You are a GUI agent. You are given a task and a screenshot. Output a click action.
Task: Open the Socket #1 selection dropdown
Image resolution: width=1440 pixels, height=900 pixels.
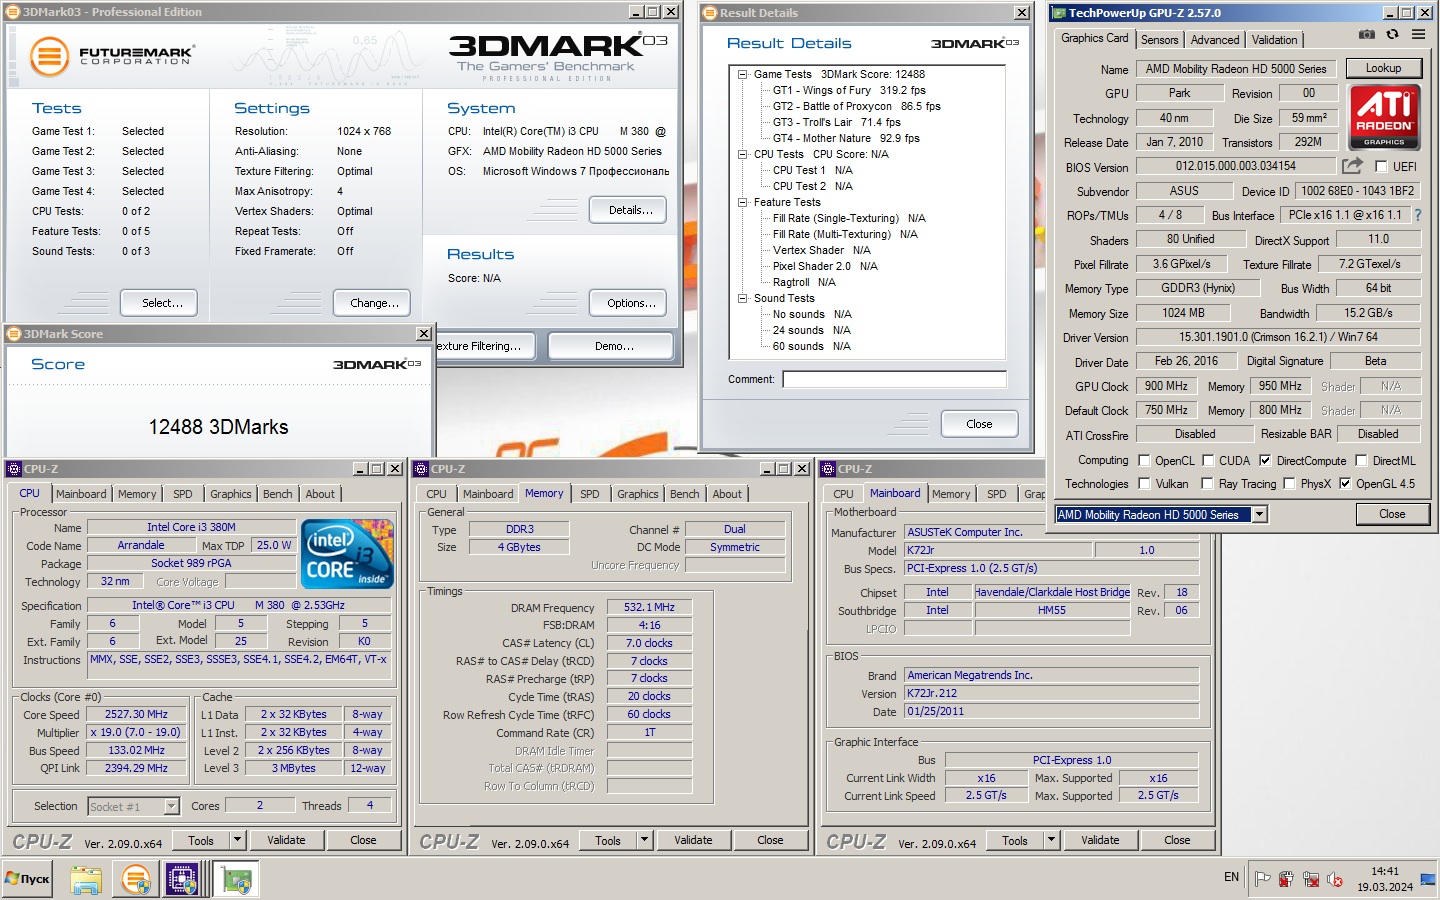pyautogui.click(x=171, y=806)
